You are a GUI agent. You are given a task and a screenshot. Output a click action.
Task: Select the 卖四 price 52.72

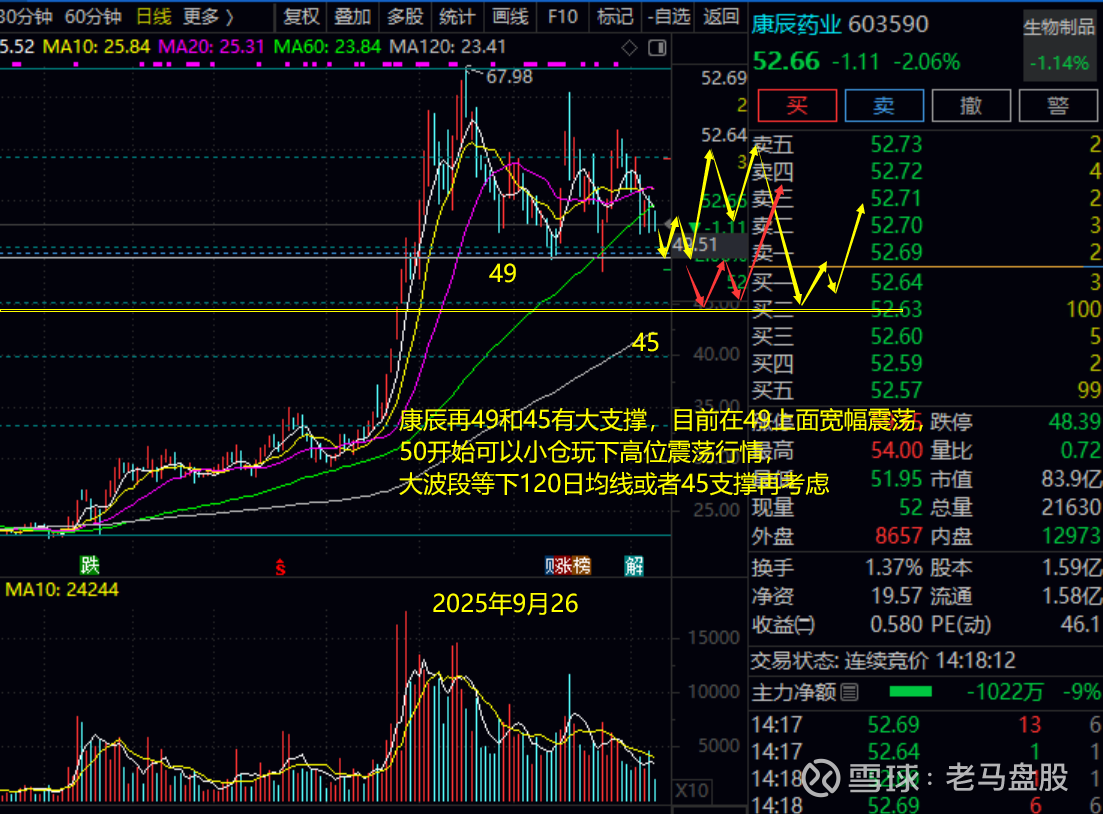tap(895, 172)
